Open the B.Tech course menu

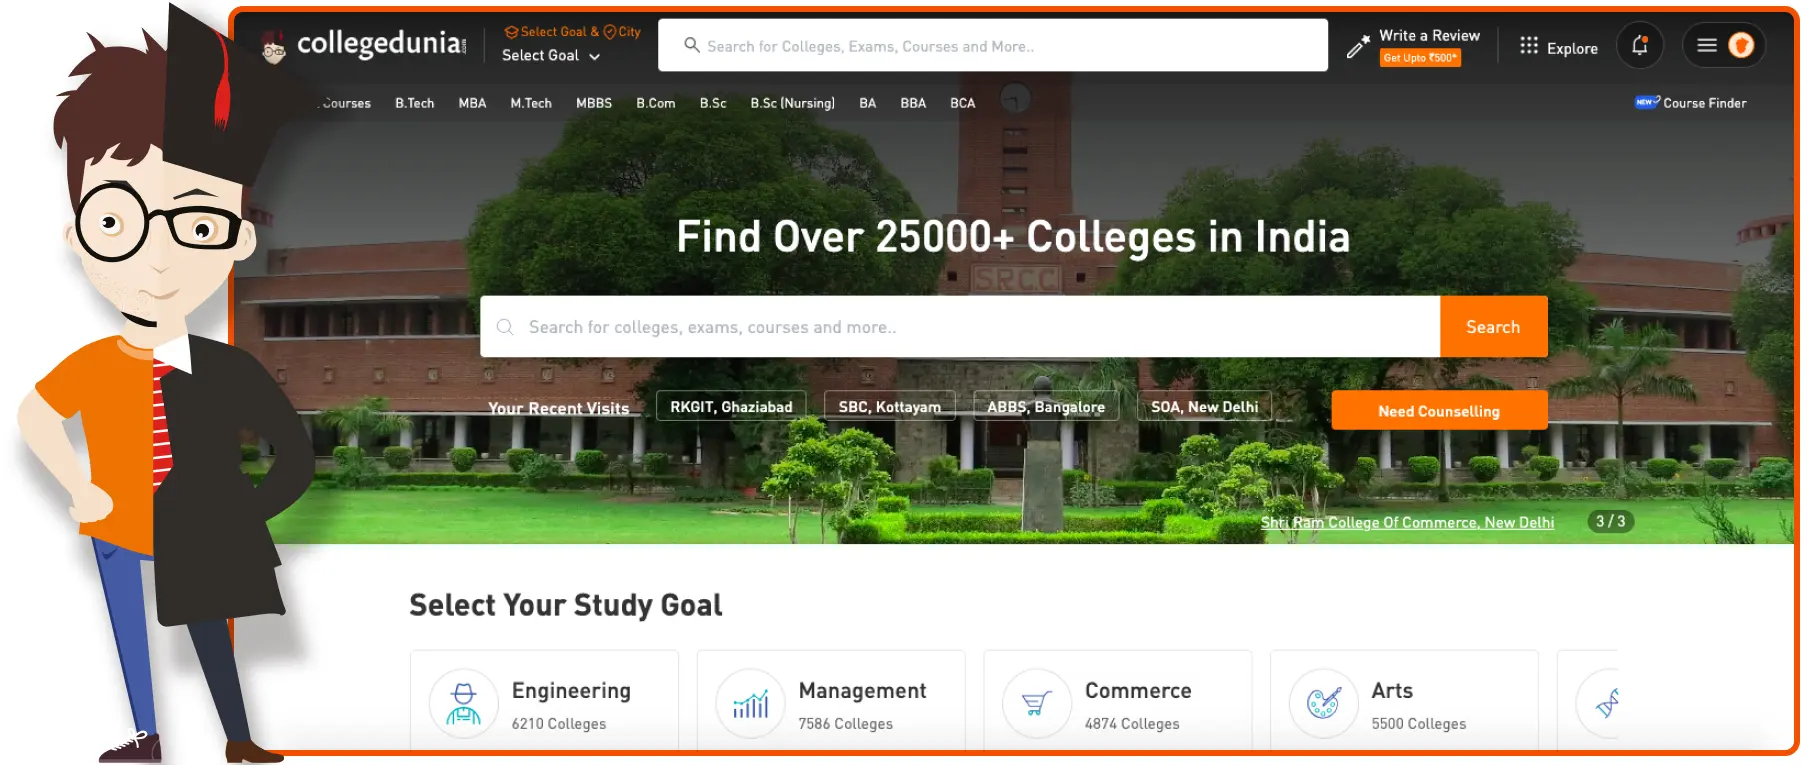point(414,103)
